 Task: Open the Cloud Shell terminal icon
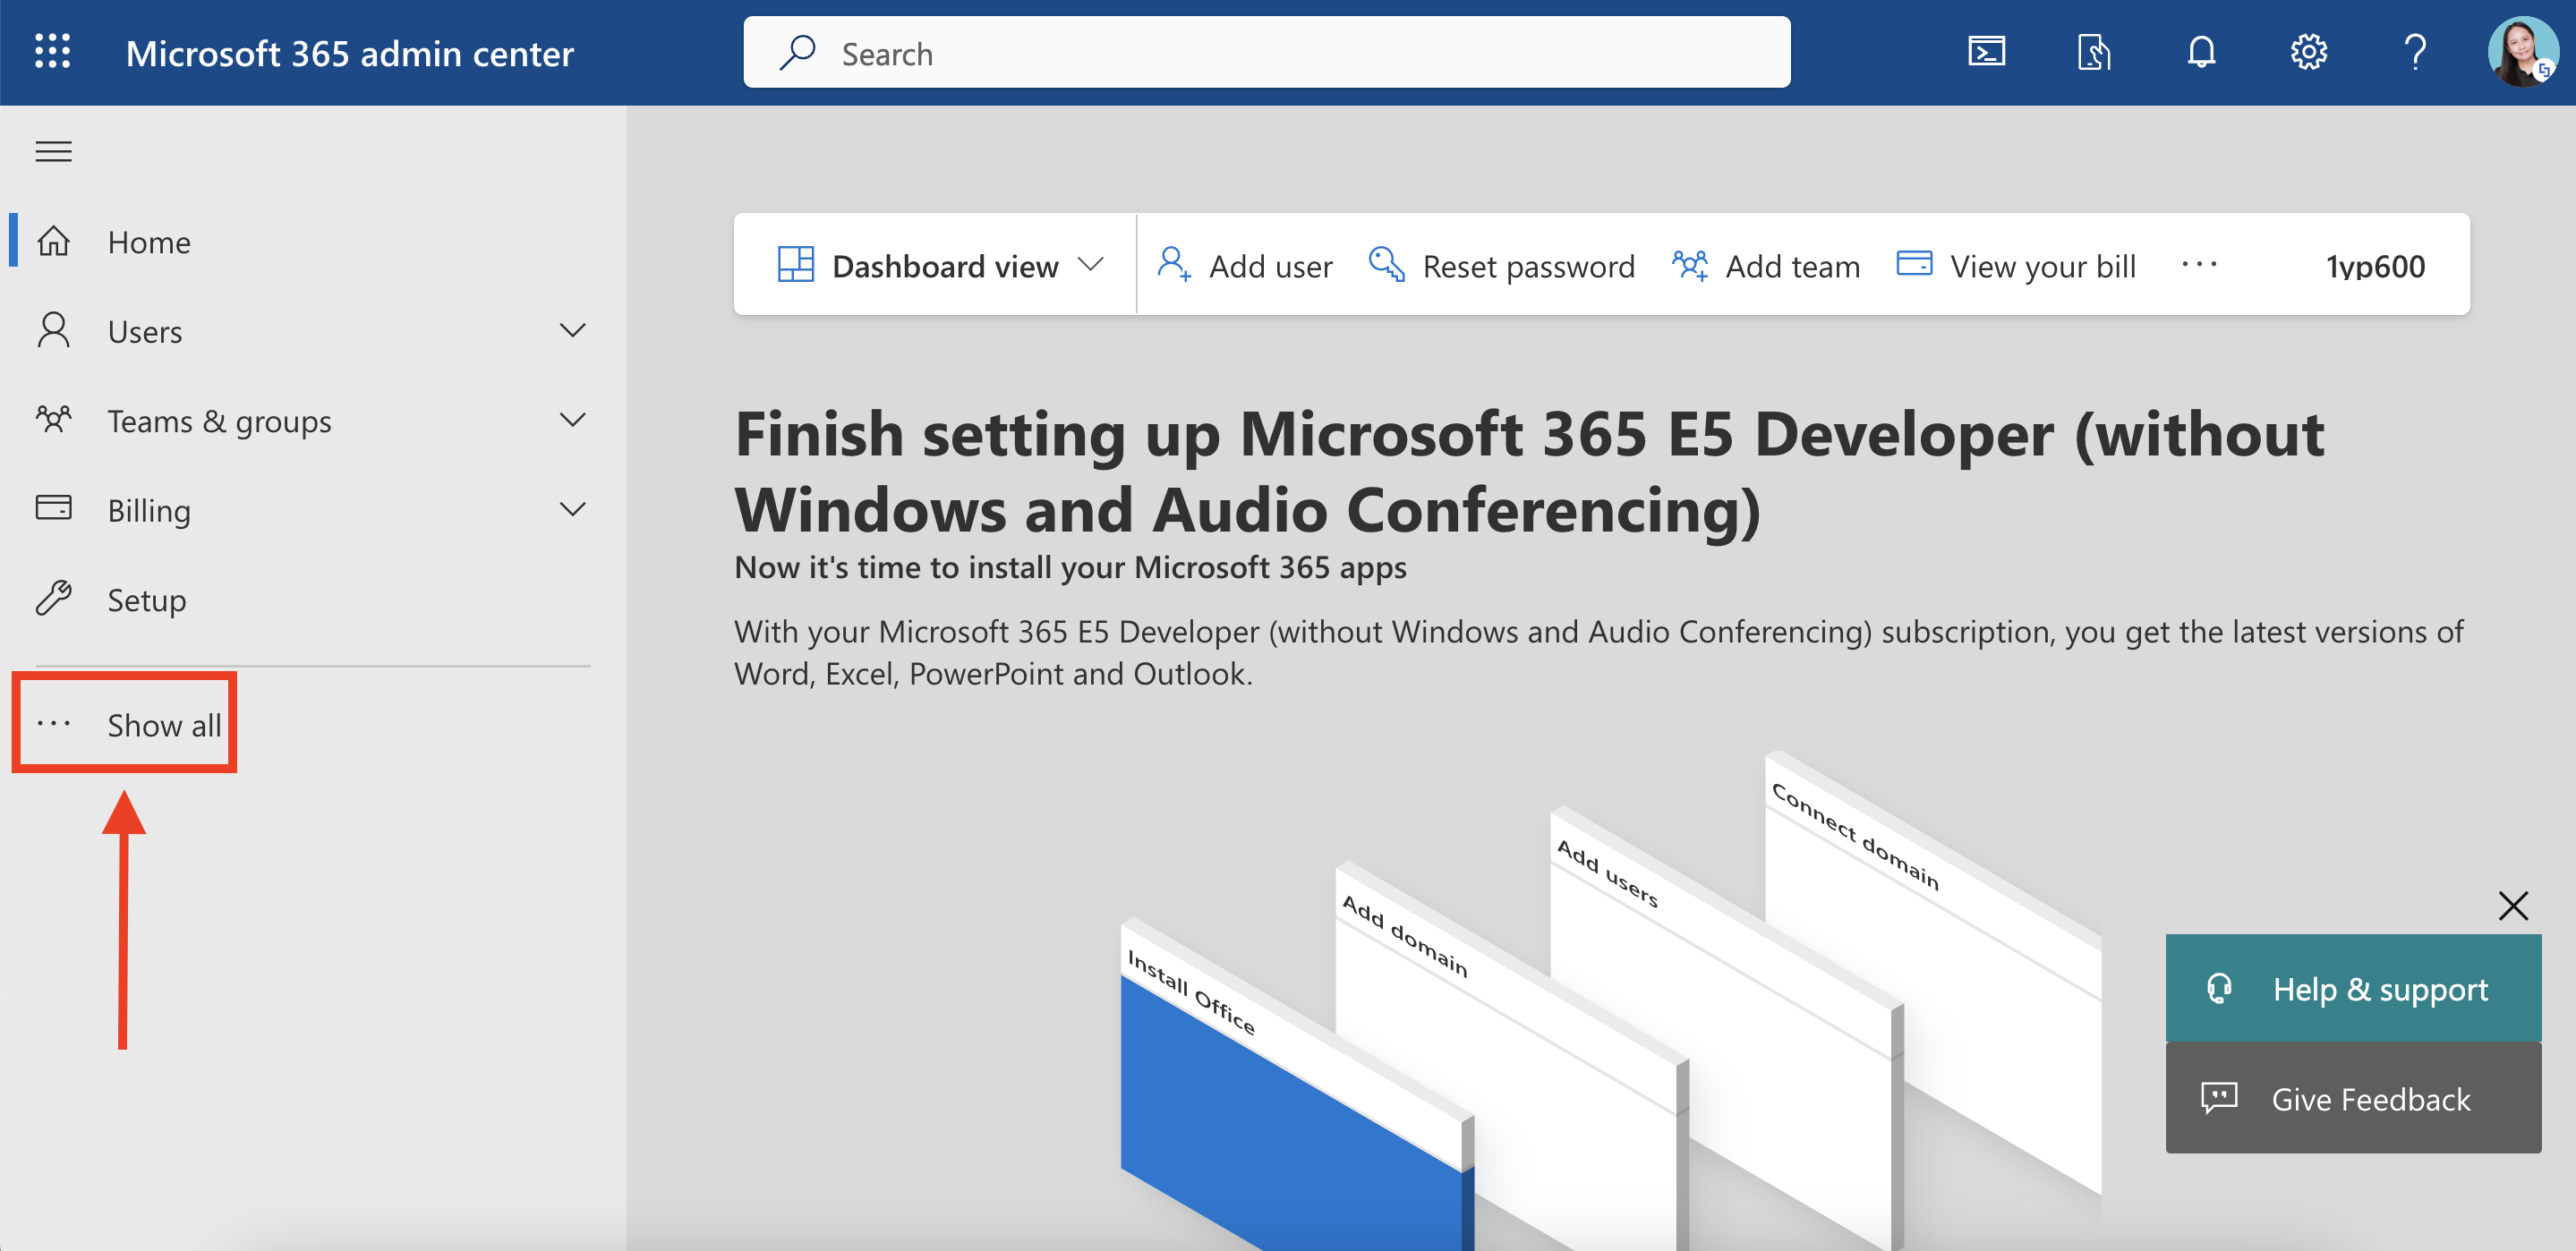[1986, 52]
